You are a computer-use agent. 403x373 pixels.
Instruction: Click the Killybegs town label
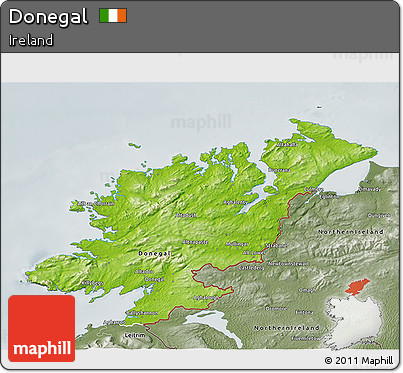point(93,283)
